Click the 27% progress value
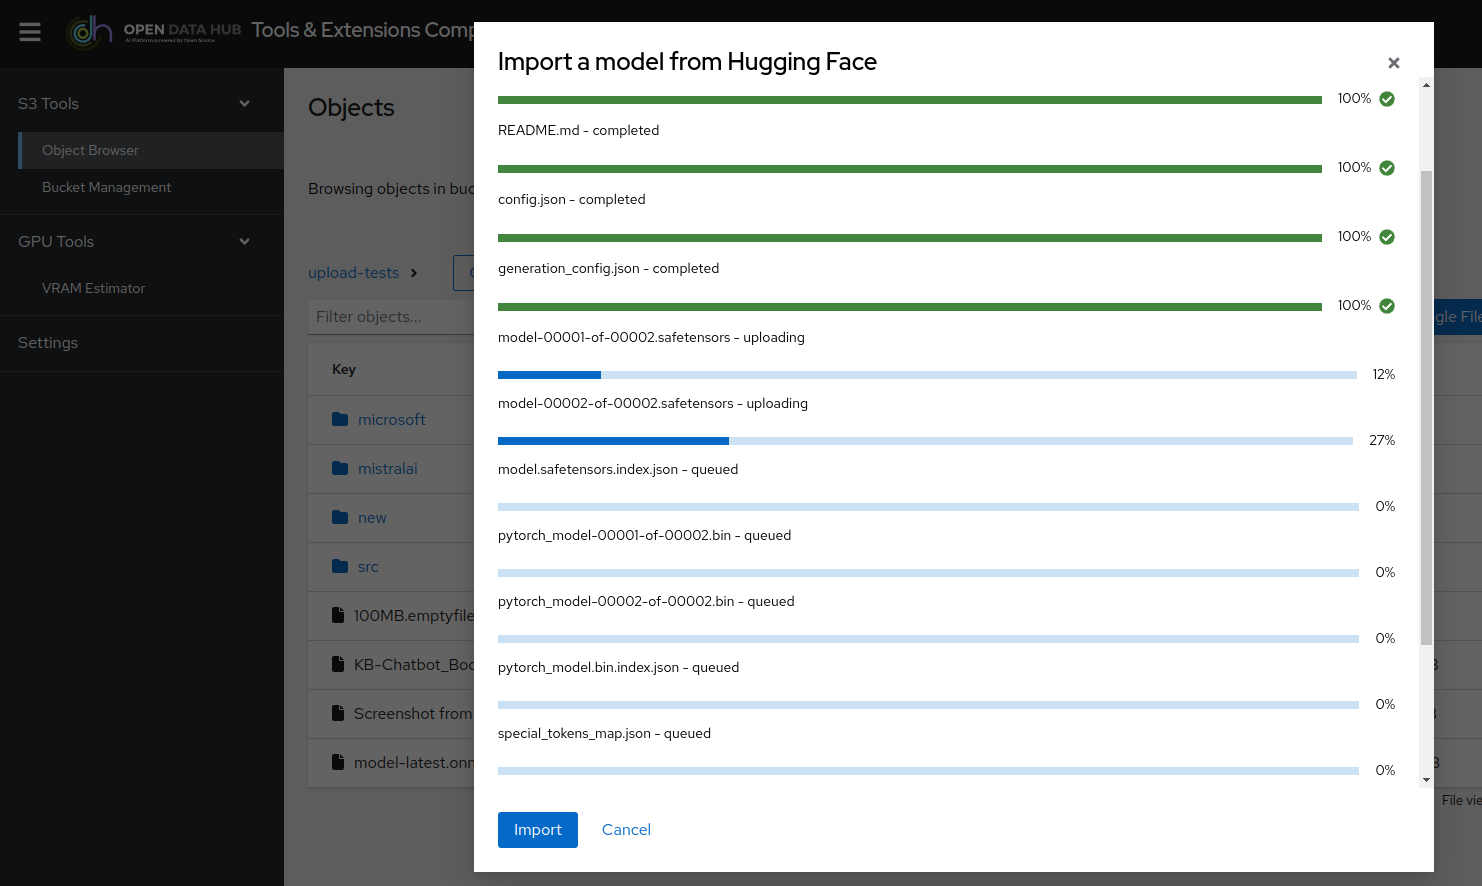 (1382, 440)
